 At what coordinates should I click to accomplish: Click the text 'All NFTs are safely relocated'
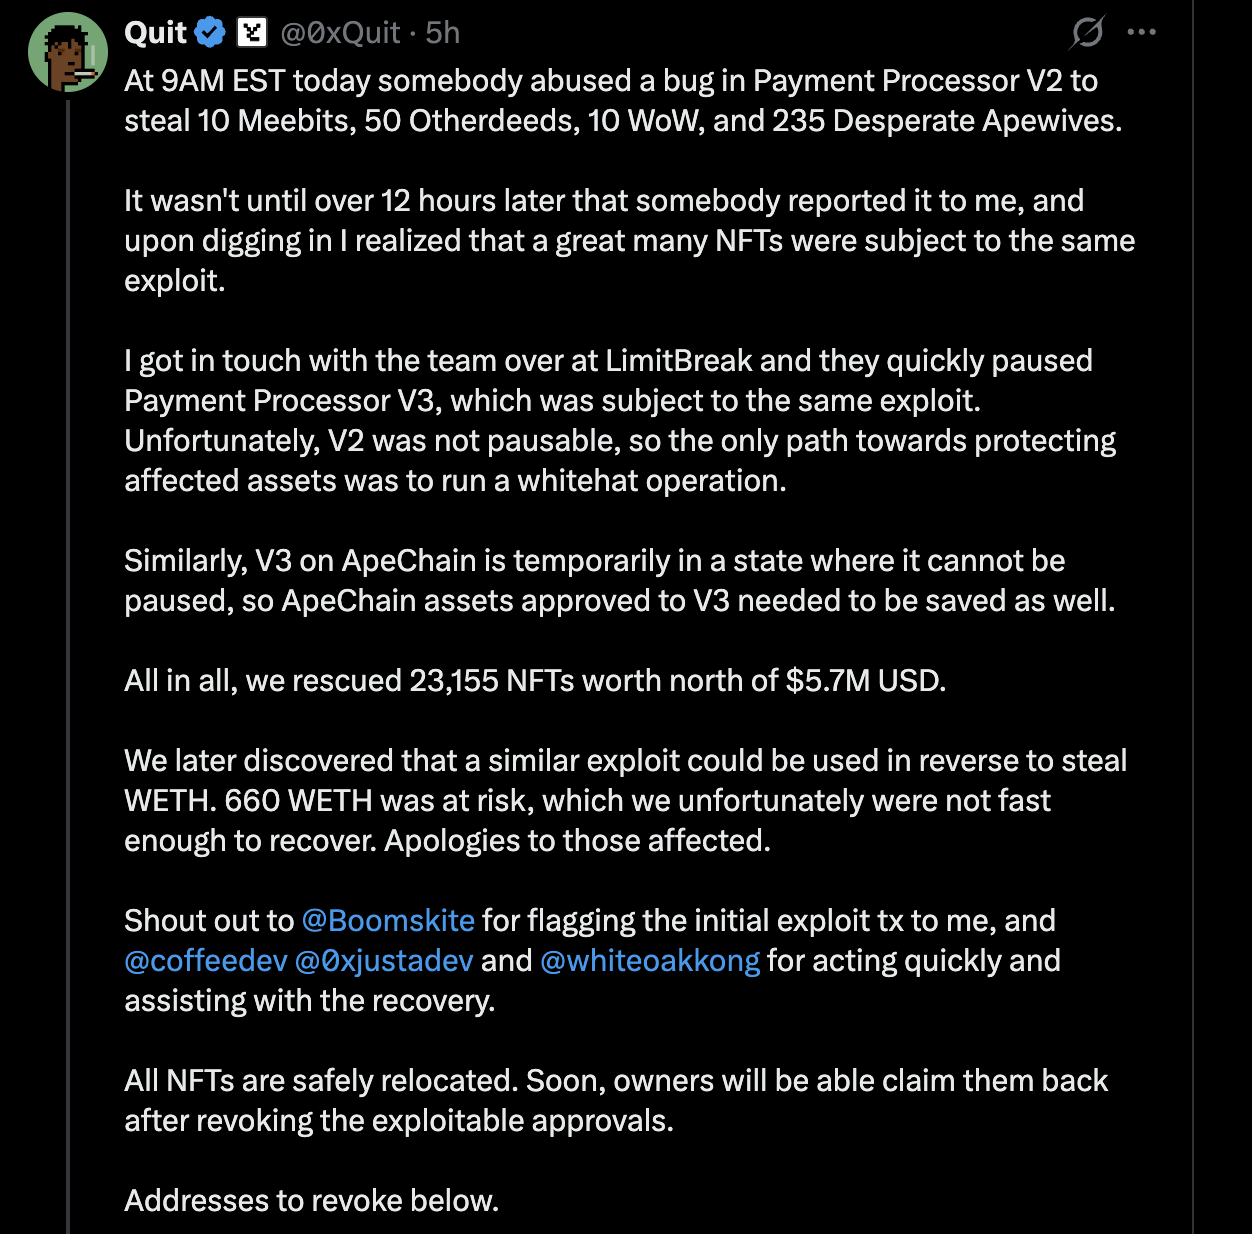pos(616,1100)
